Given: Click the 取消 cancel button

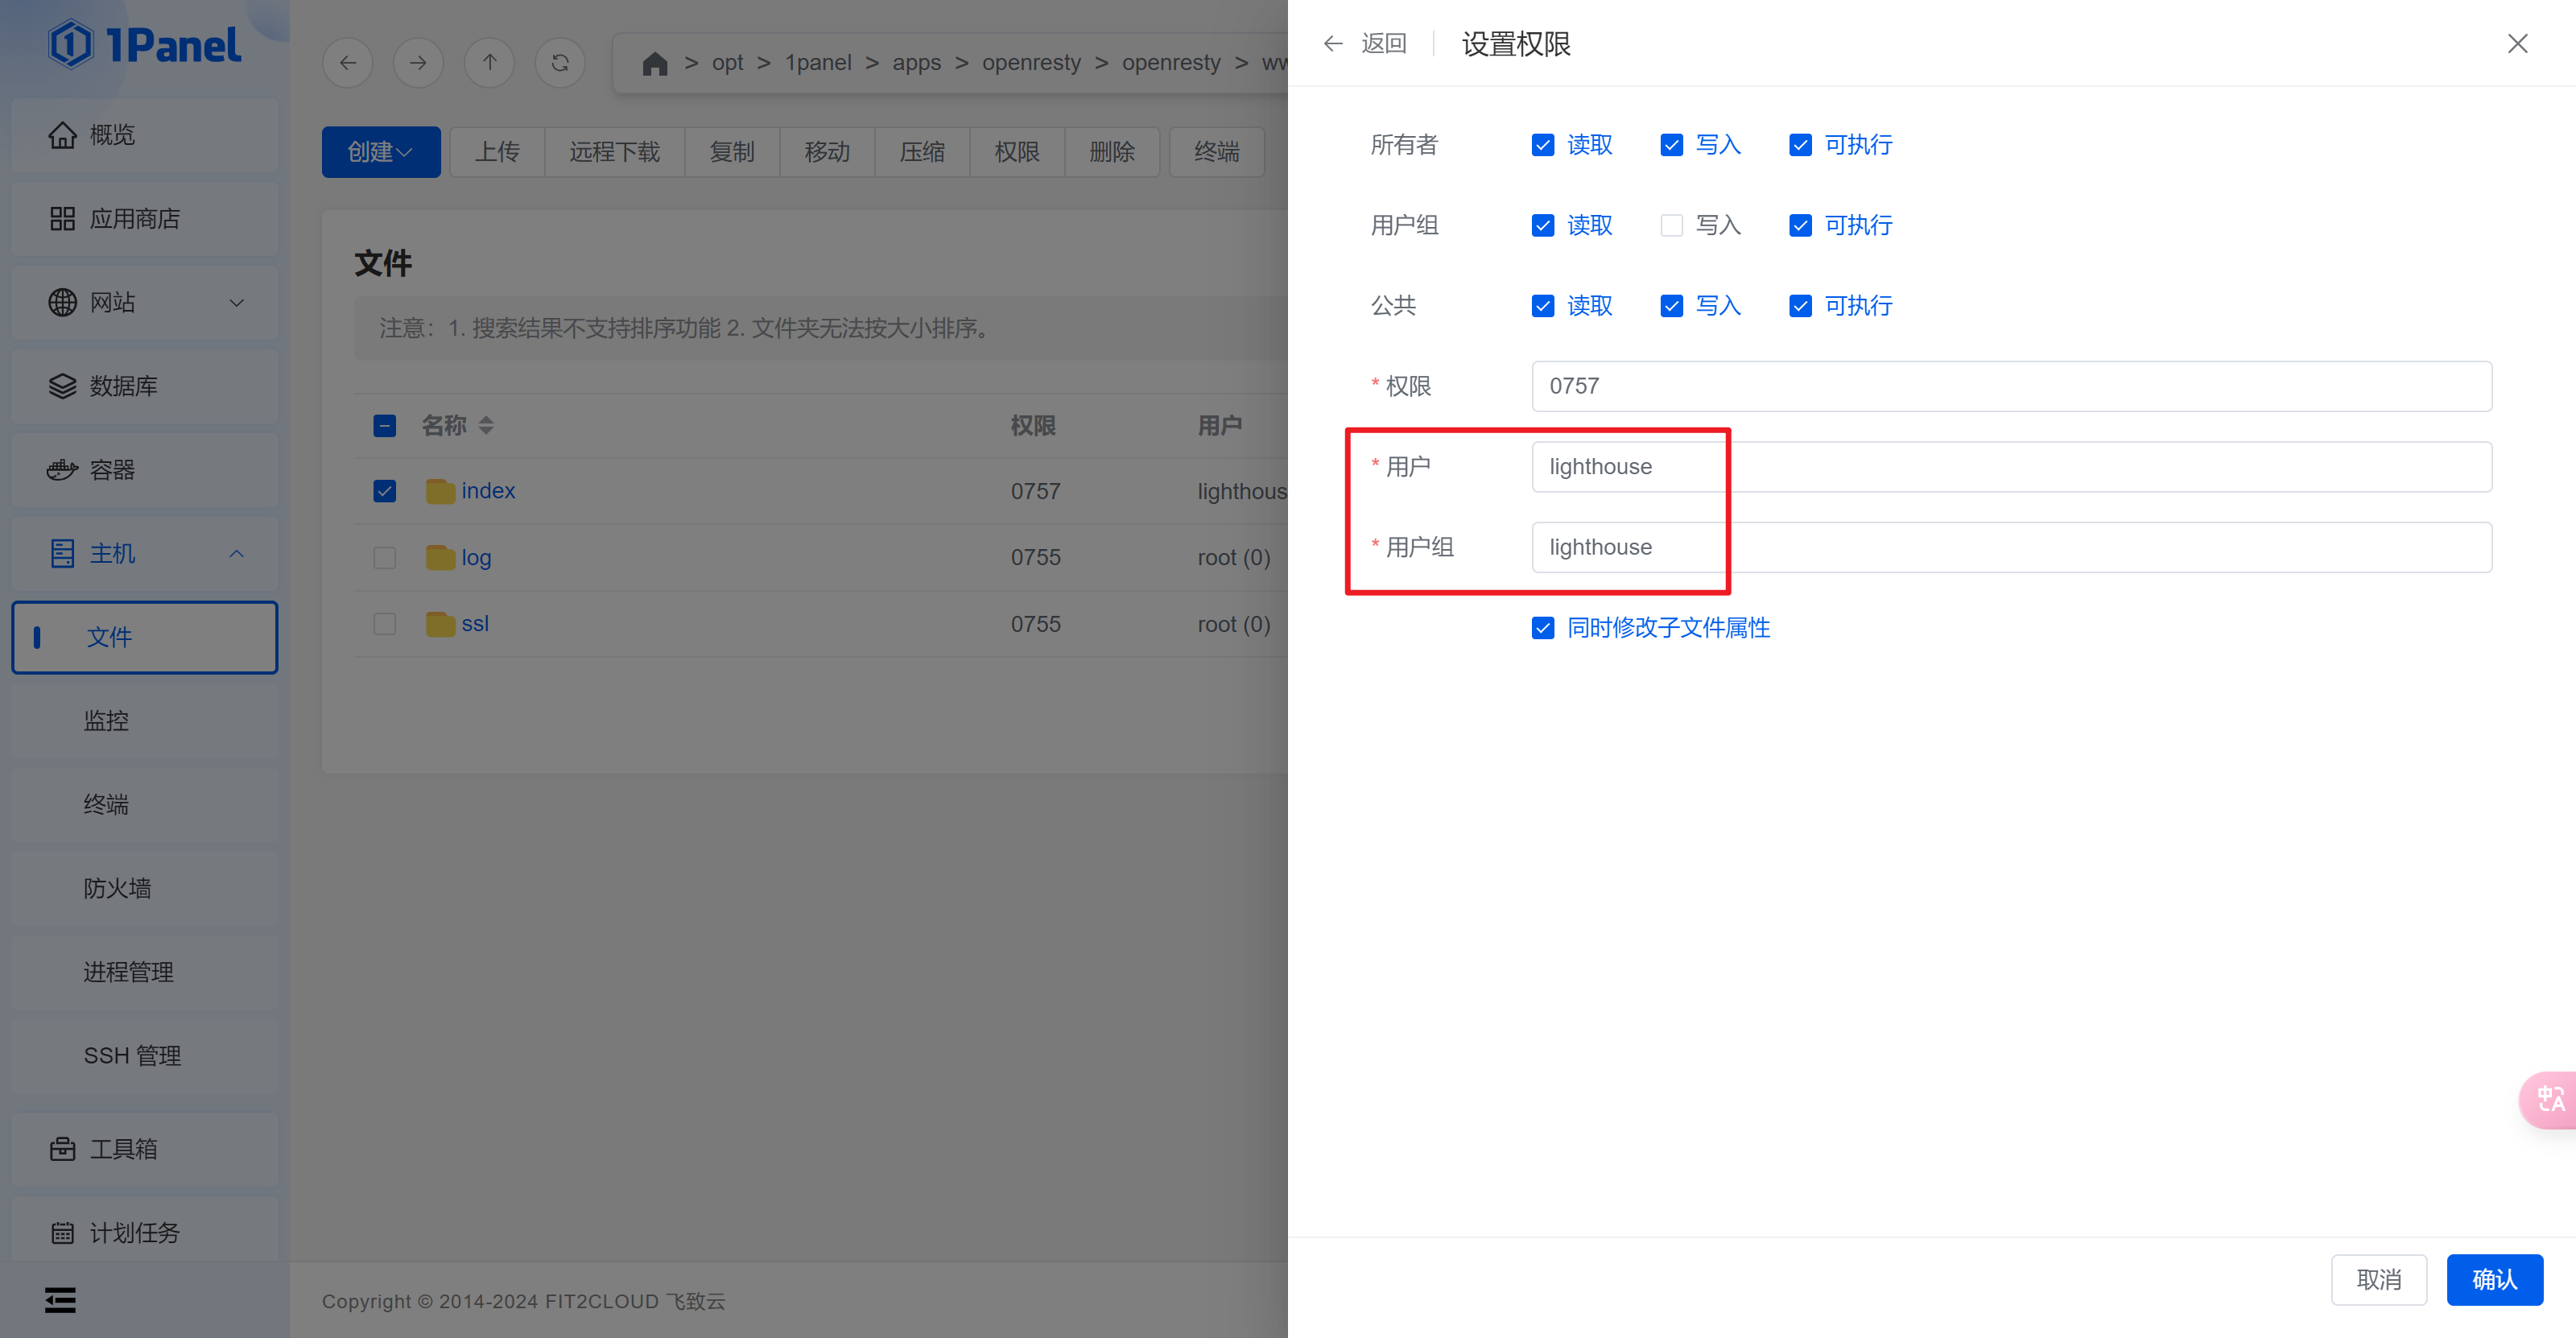Looking at the screenshot, I should tap(2379, 1280).
